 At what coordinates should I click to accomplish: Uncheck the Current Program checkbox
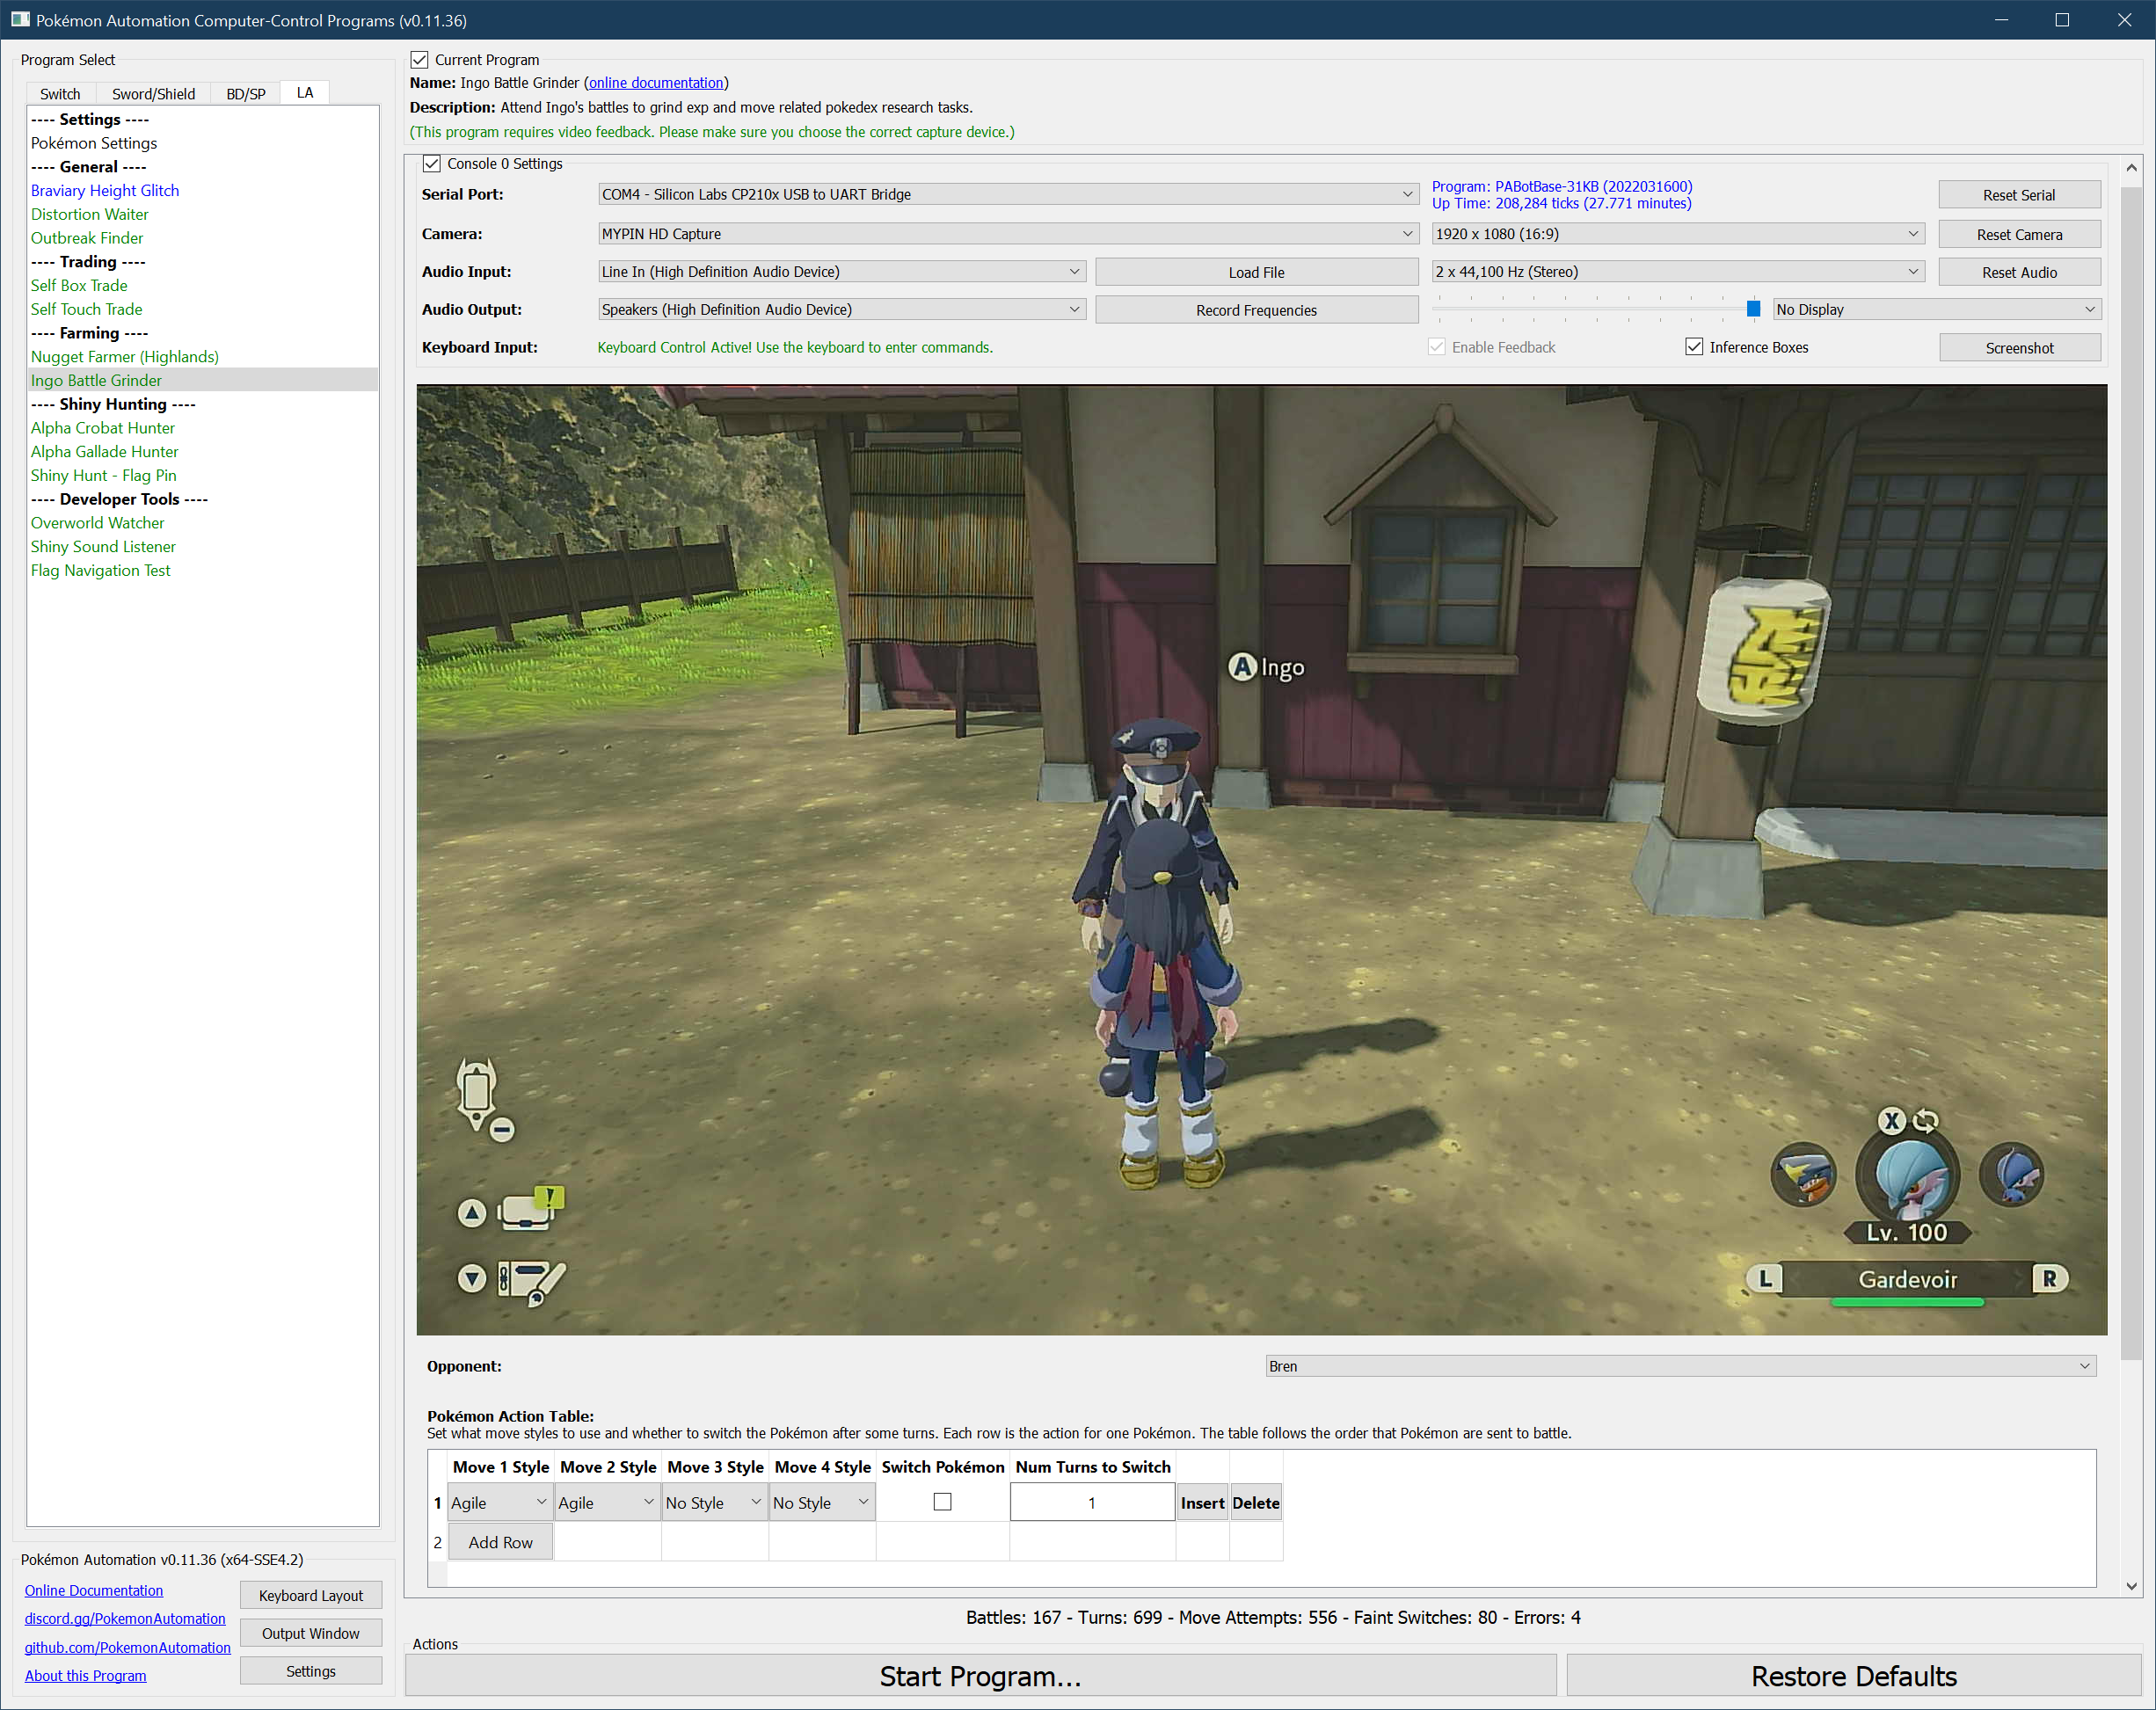coord(420,60)
